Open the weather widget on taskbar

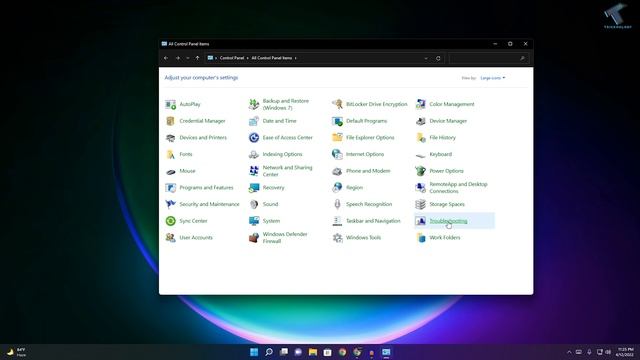click(x=16, y=352)
